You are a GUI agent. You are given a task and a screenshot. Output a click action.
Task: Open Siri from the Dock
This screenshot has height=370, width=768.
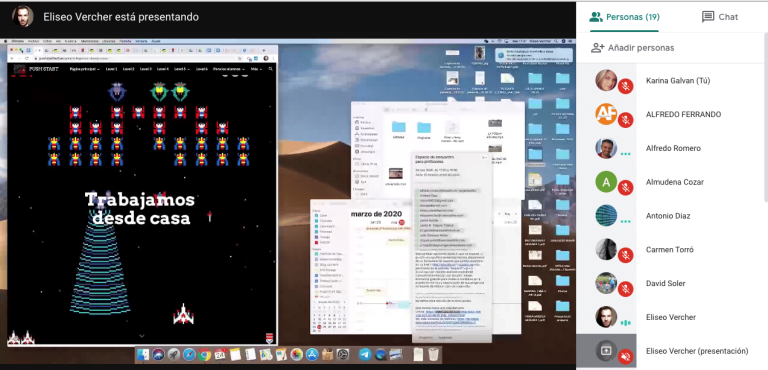point(158,354)
